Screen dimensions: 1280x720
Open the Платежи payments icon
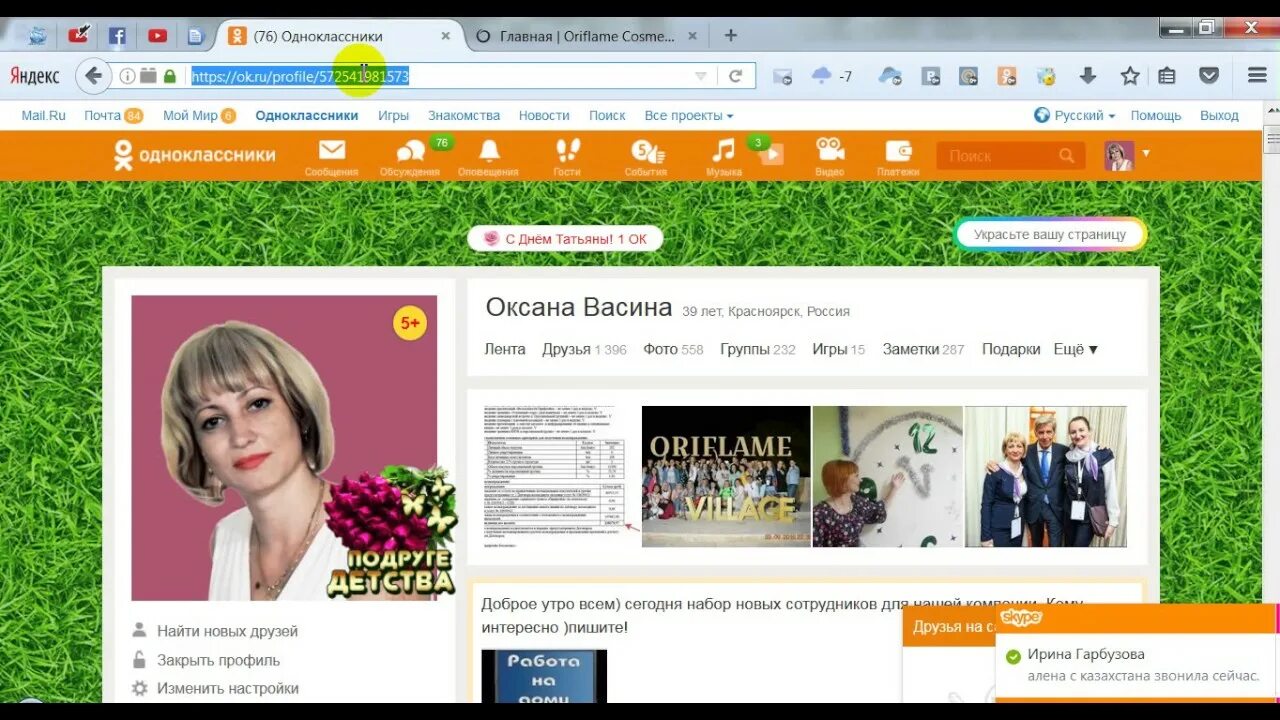(x=896, y=151)
